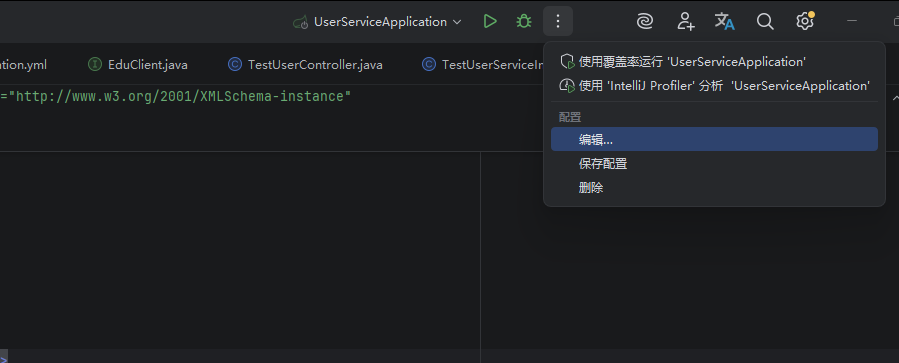899x363 pixels.
Task: Open IDE settings gear icon
Action: coord(805,22)
